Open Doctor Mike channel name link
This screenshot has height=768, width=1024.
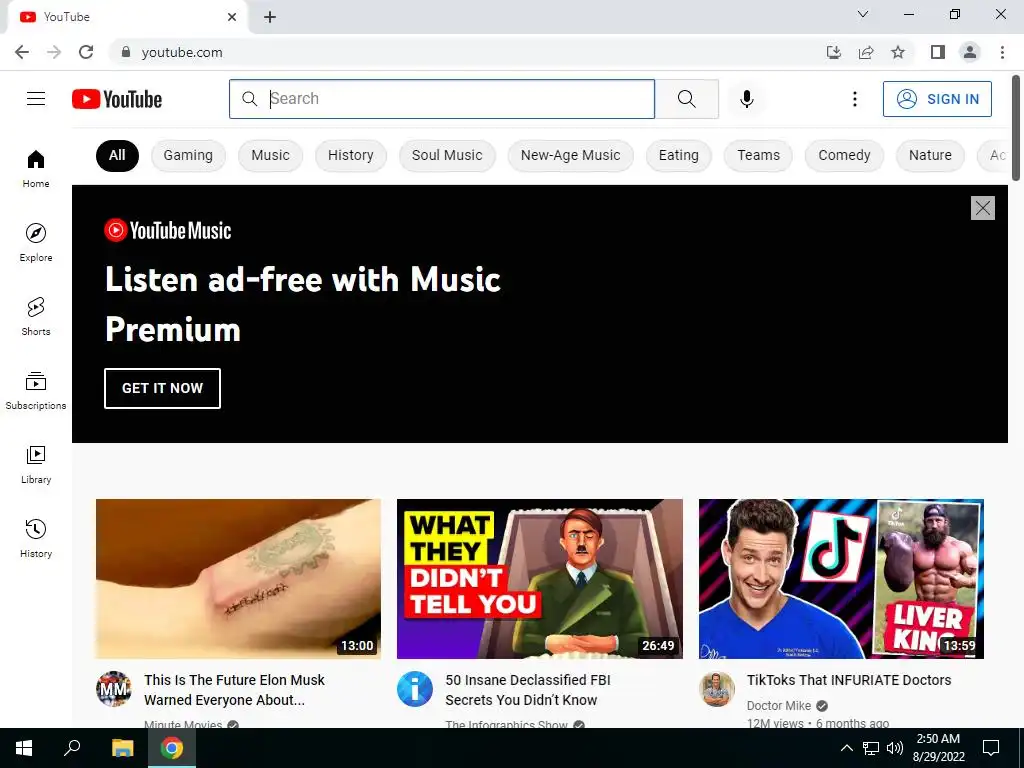click(x=778, y=705)
